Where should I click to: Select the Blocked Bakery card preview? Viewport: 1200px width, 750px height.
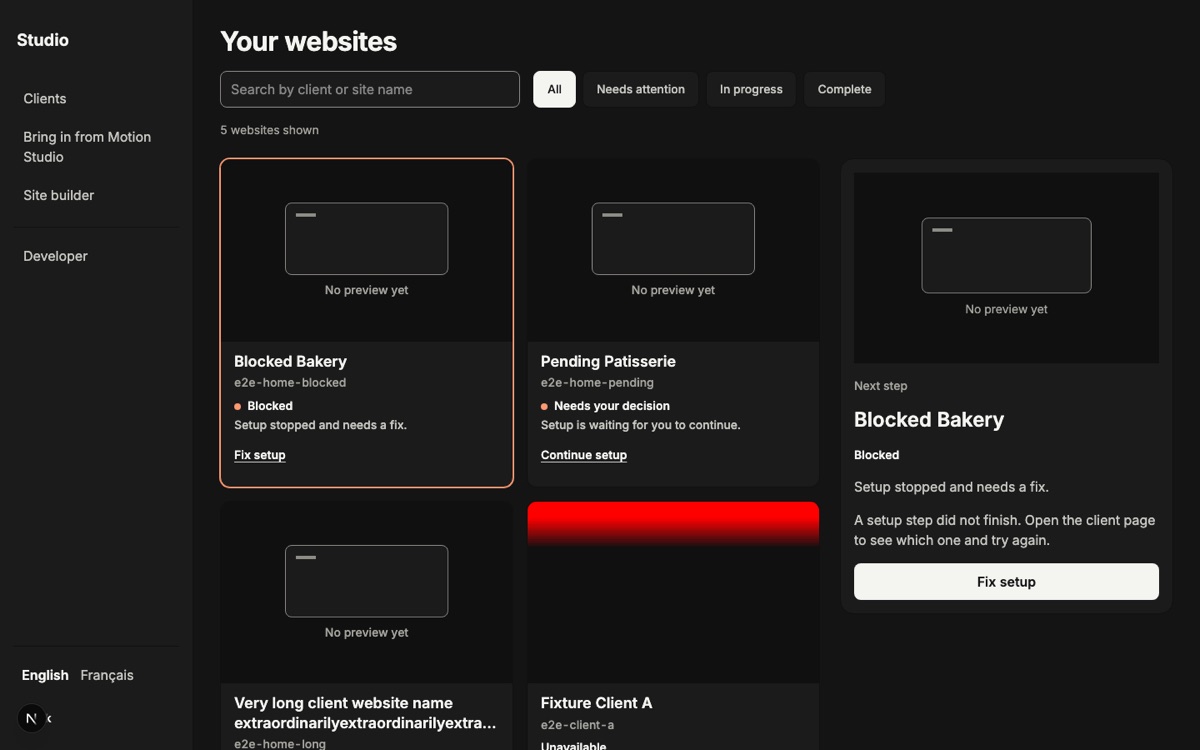click(x=367, y=251)
